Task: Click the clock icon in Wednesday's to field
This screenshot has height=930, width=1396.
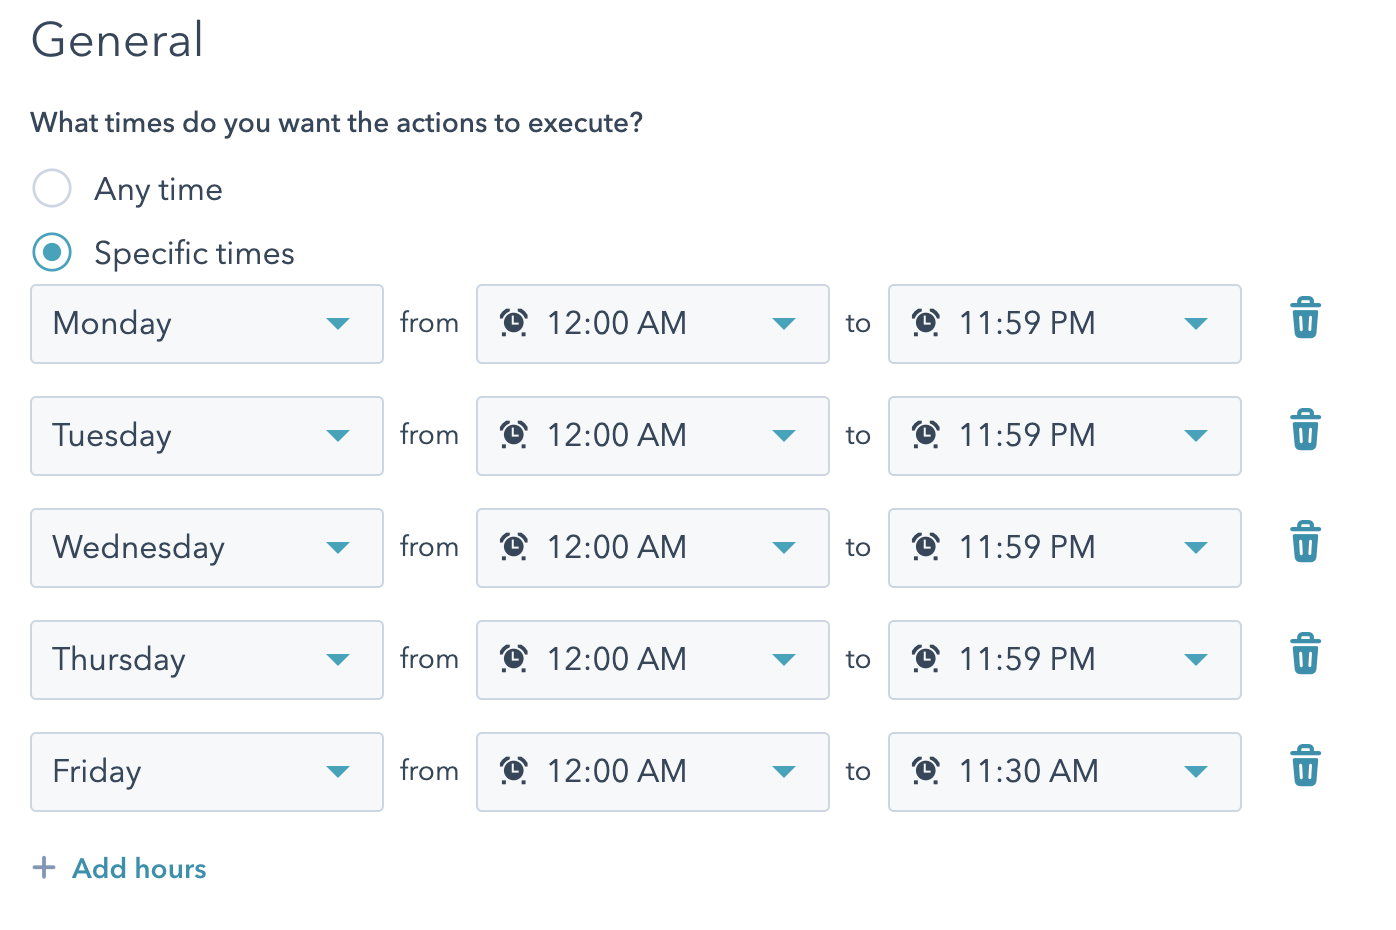Action: point(926,547)
